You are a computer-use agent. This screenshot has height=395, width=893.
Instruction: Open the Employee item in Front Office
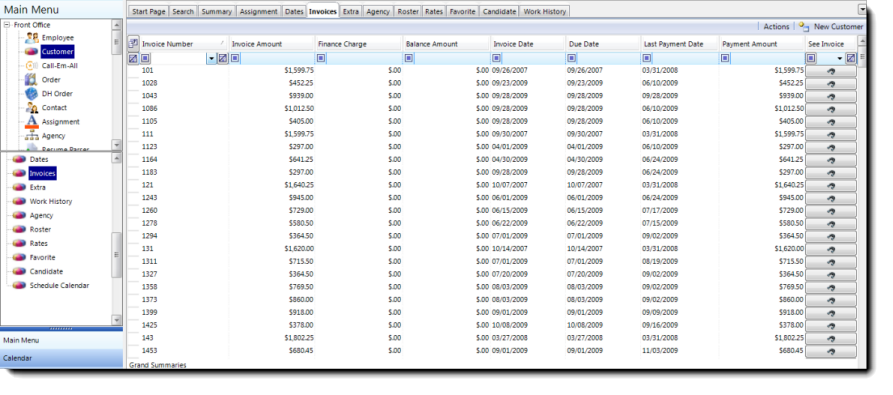click(x=57, y=38)
